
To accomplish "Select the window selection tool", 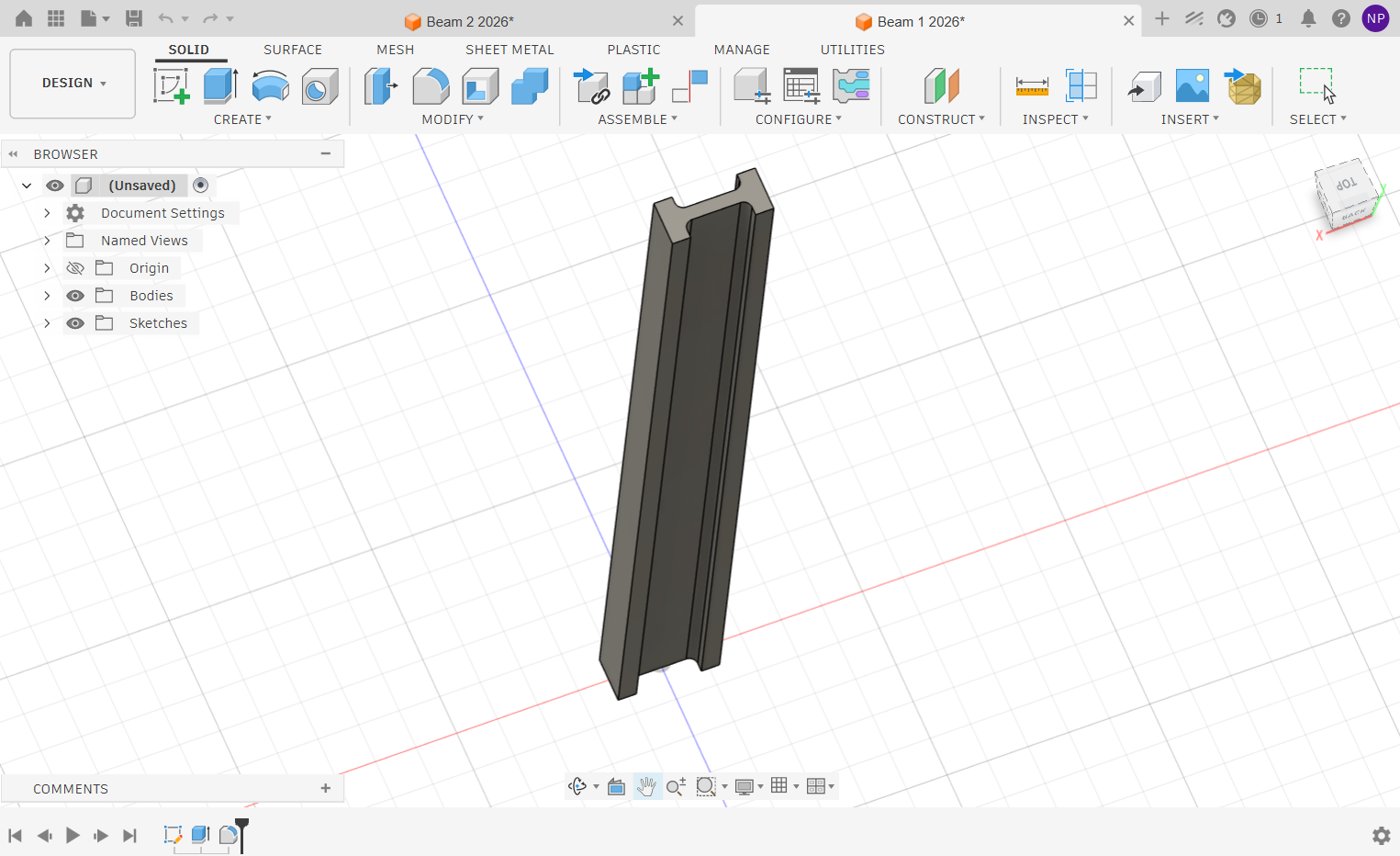I will pos(1317,86).
